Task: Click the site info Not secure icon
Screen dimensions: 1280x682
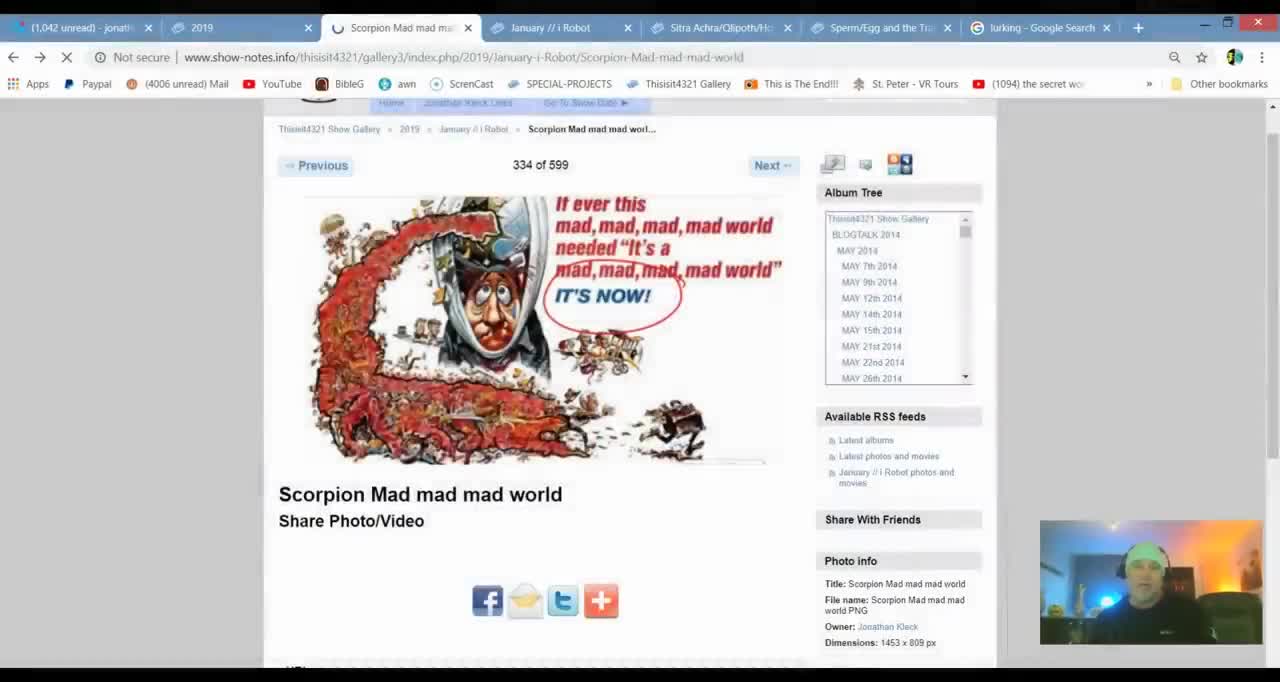Action: [100, 57]
